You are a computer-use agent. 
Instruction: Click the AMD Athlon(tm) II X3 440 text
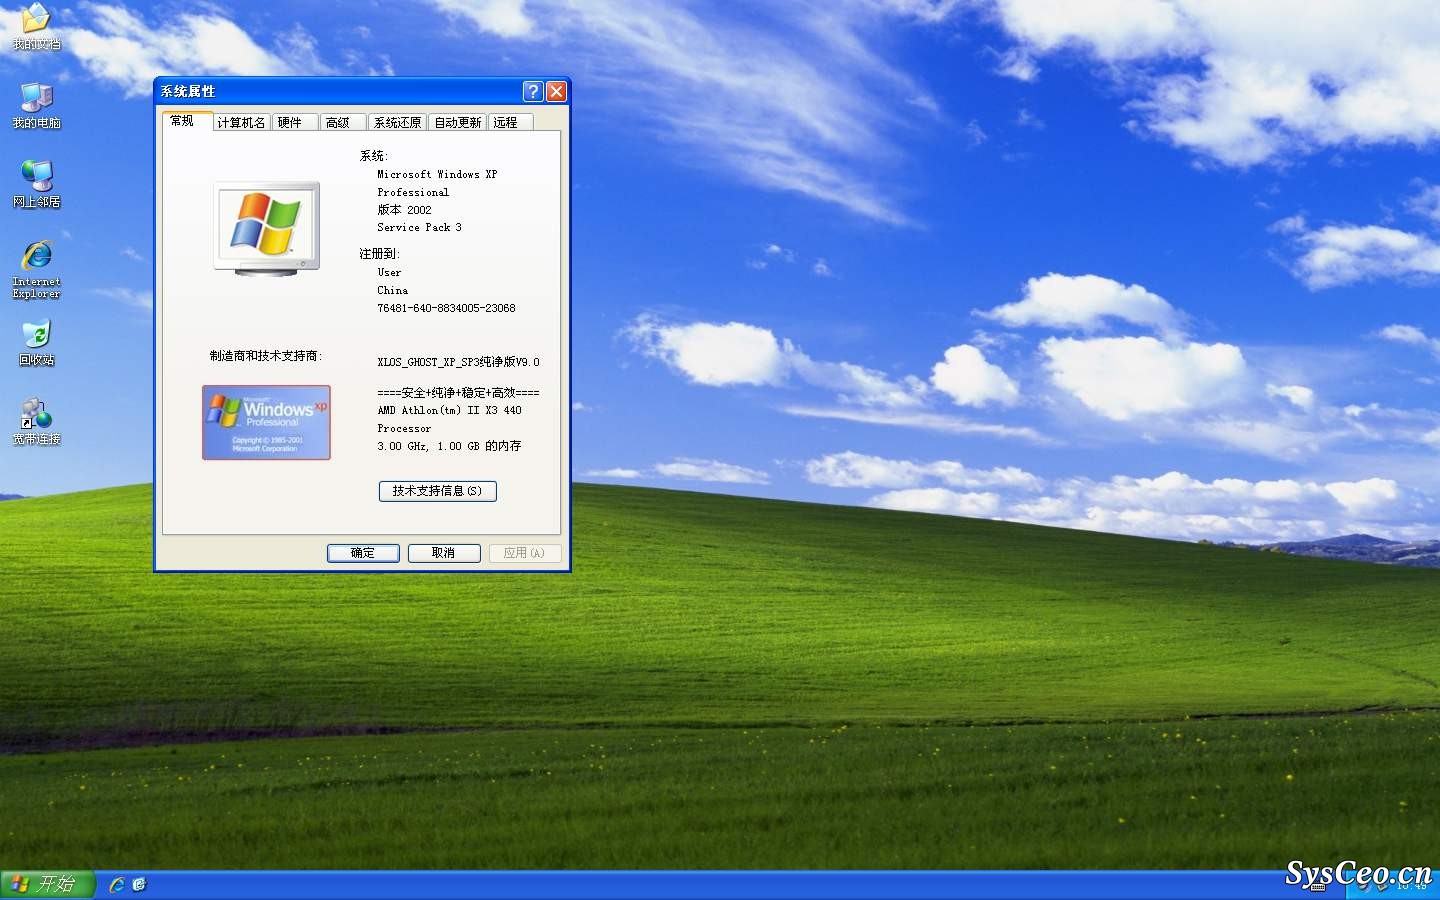click(x=449, y=410)
